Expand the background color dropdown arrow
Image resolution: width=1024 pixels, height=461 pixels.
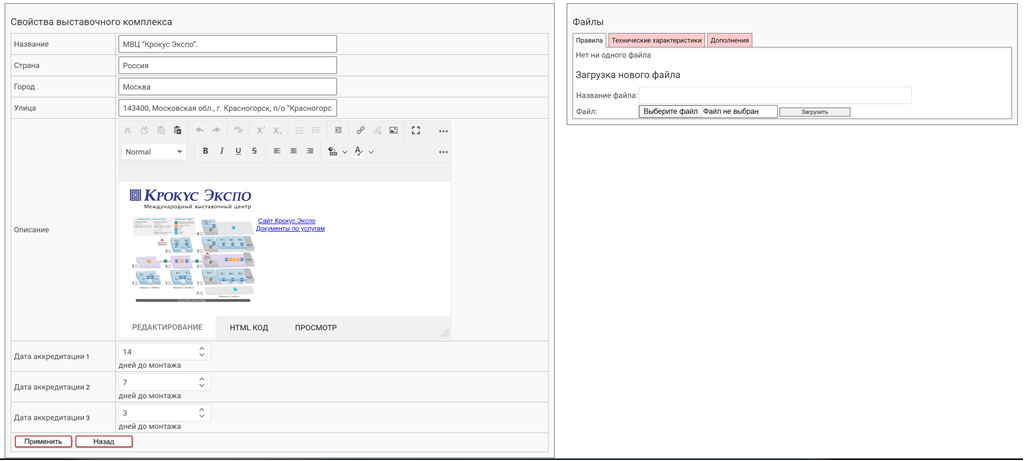(345, 152)
